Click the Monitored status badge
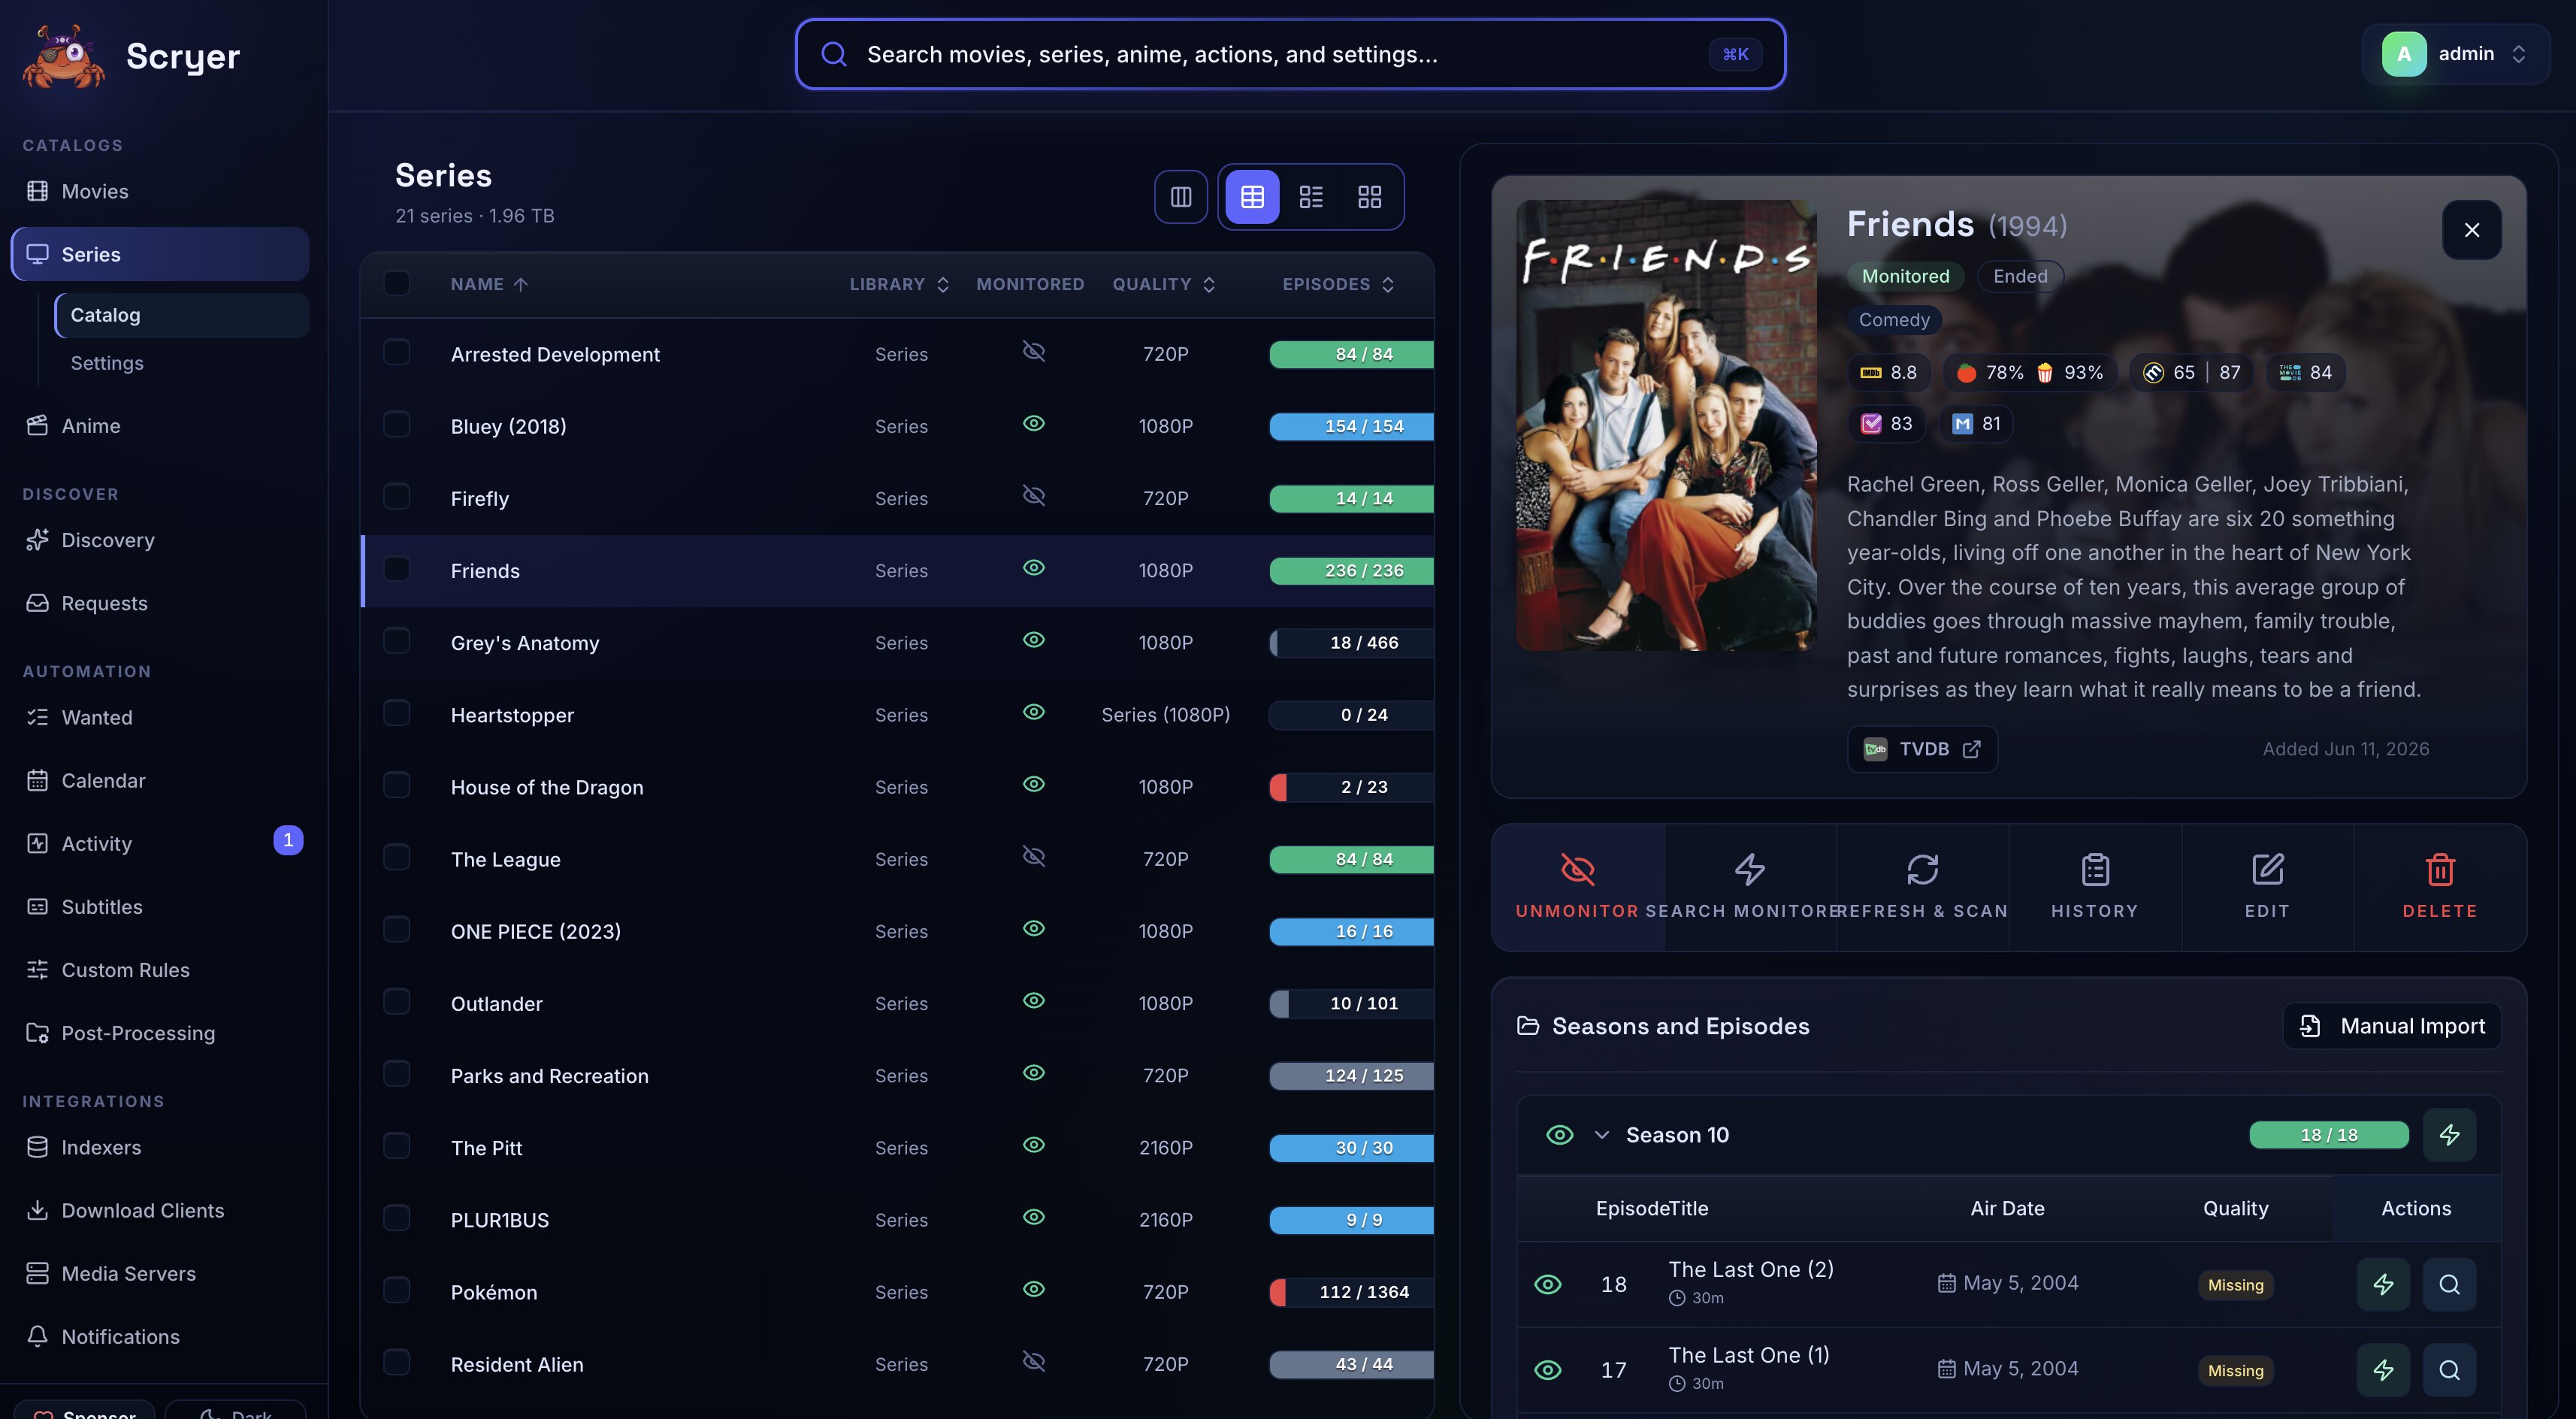This screenshot has width=2576, height=1419. click(1905, 276)
